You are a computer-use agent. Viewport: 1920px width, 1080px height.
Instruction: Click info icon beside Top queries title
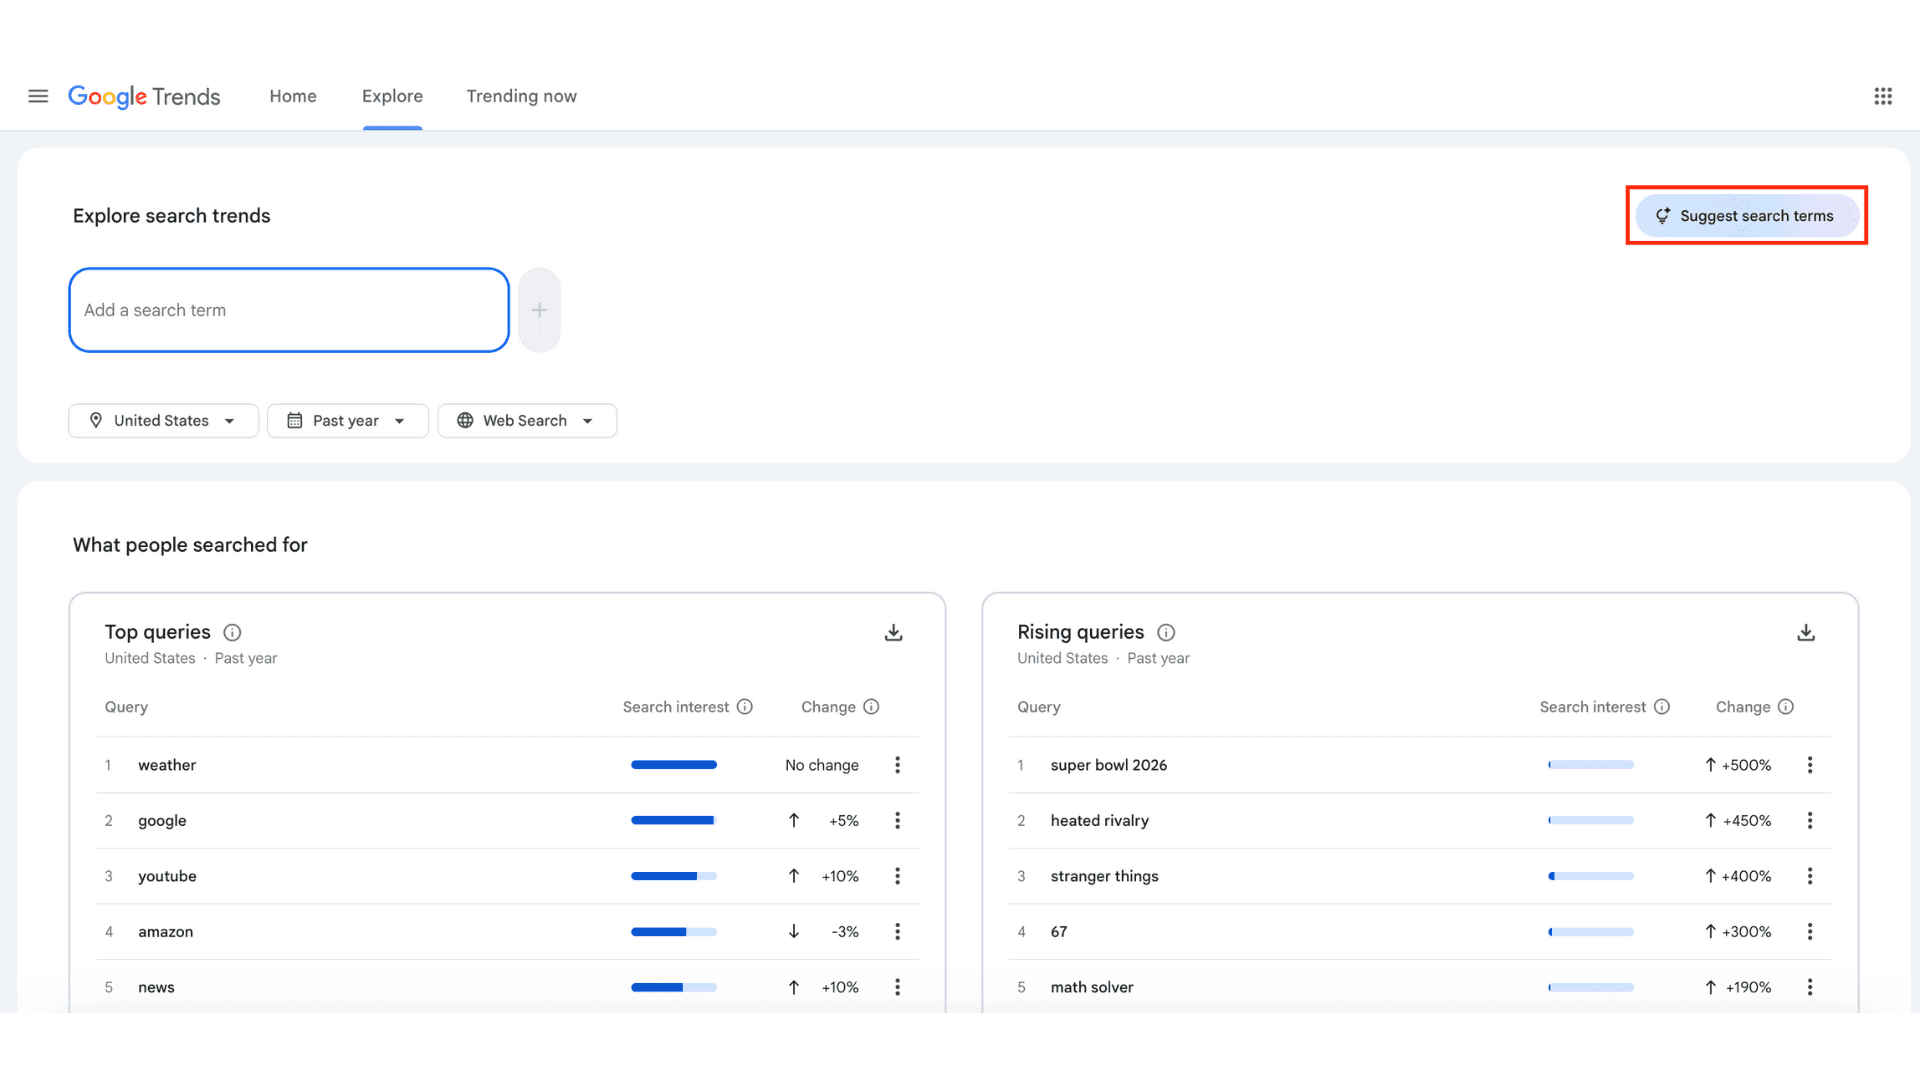point(232,633)
